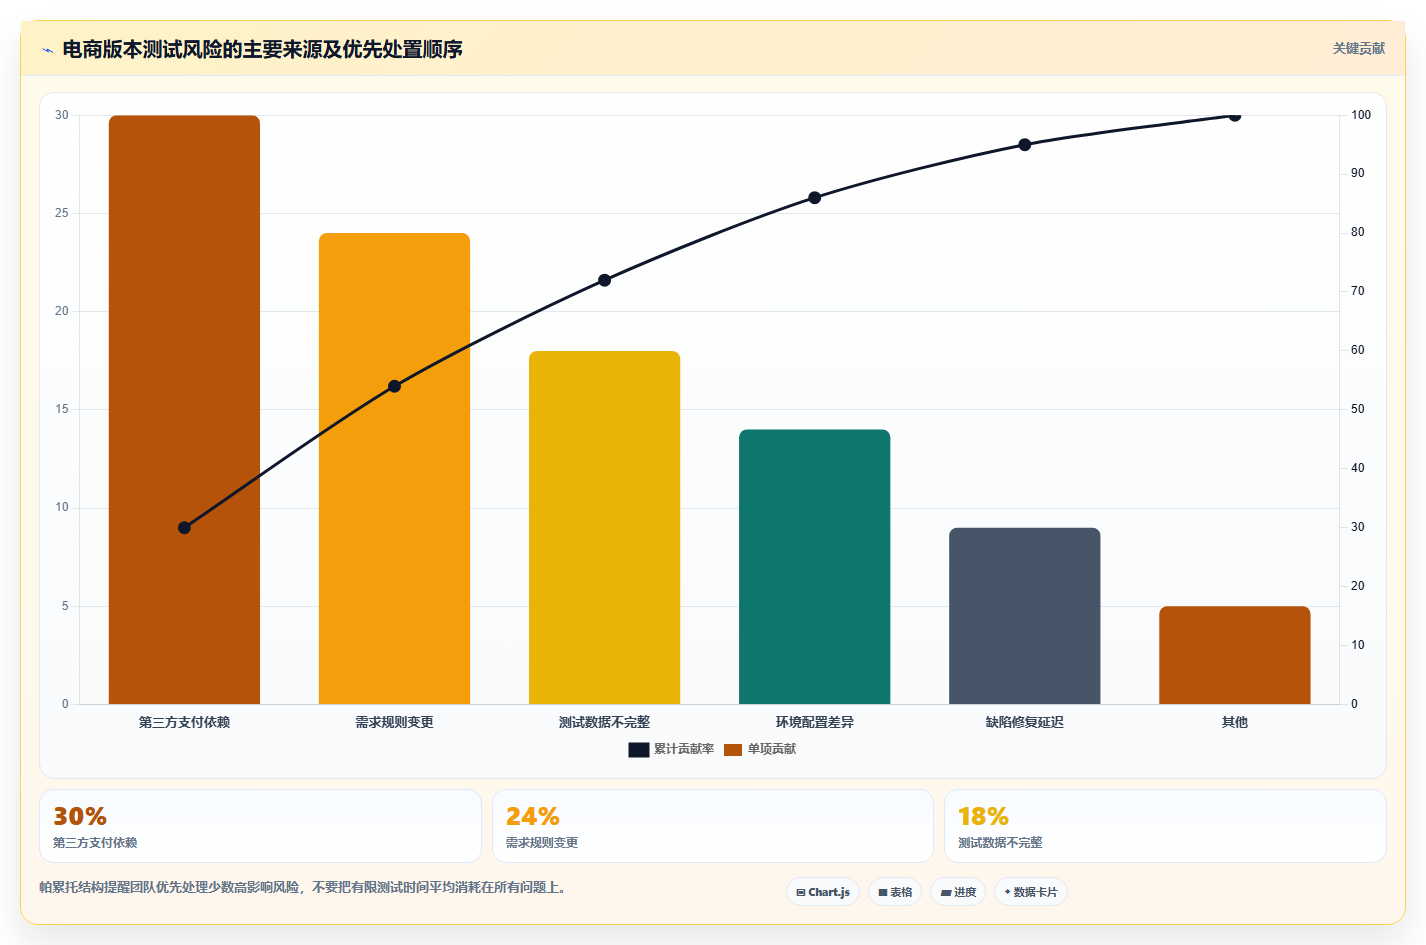1426x945 pixels.
Task: Click the 第三方支付依赖 bar in the chart
Action: pos(184,410)
